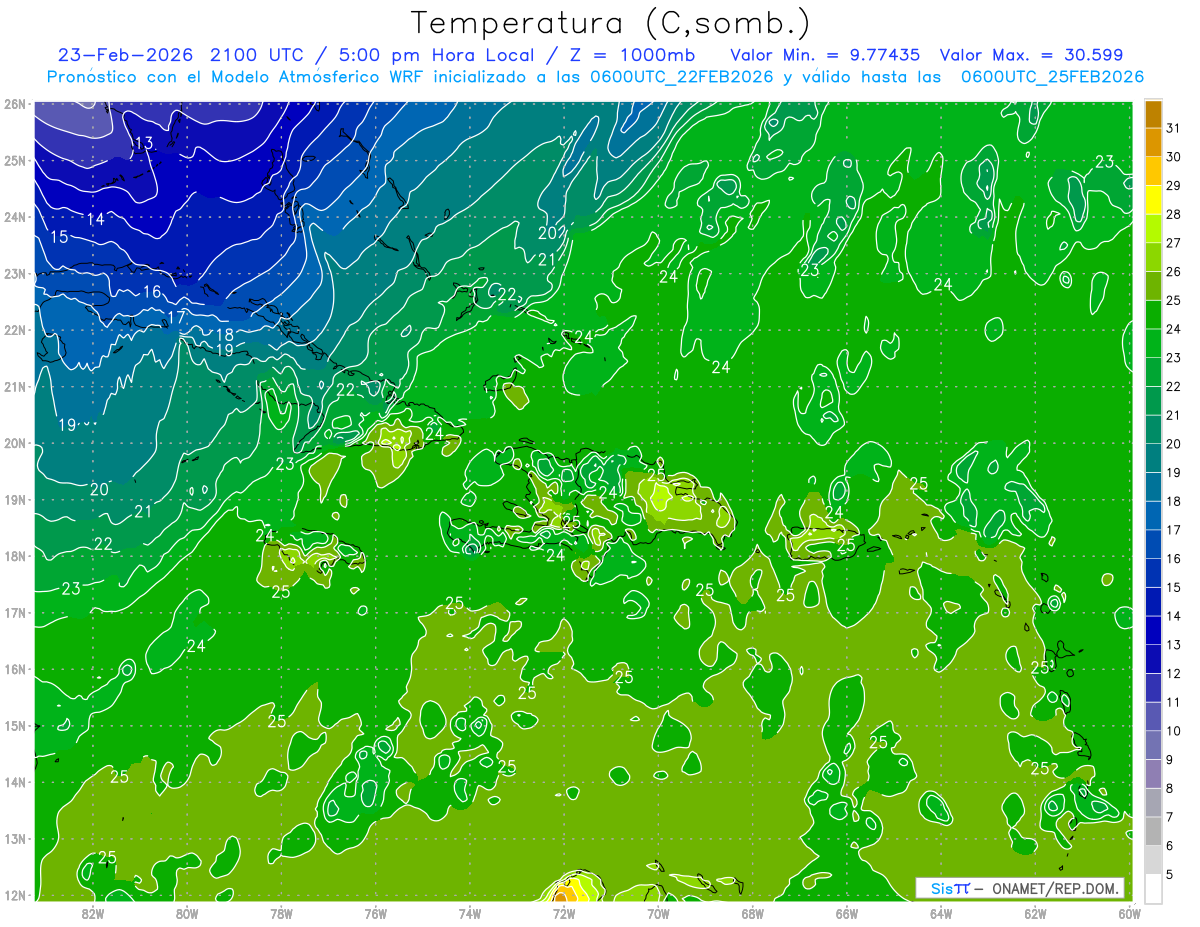Click the "66W" longitude axis label
Image resolution: width=1200 pixels, height=927 pixels.
pos(847,912)
